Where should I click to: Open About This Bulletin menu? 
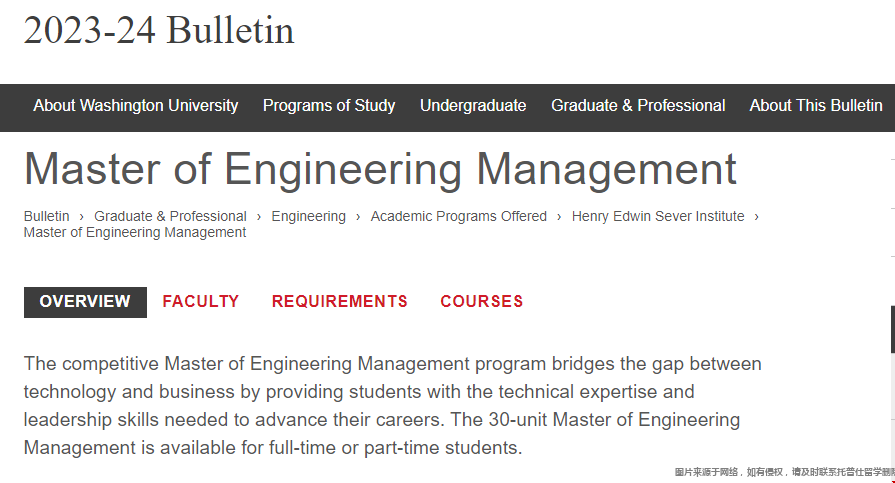click(x=816, y=106)
